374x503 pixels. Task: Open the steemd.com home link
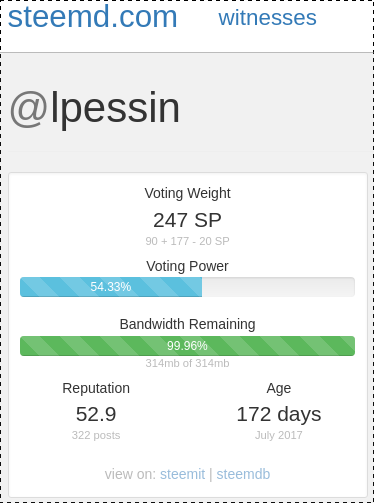pos(92,17)
